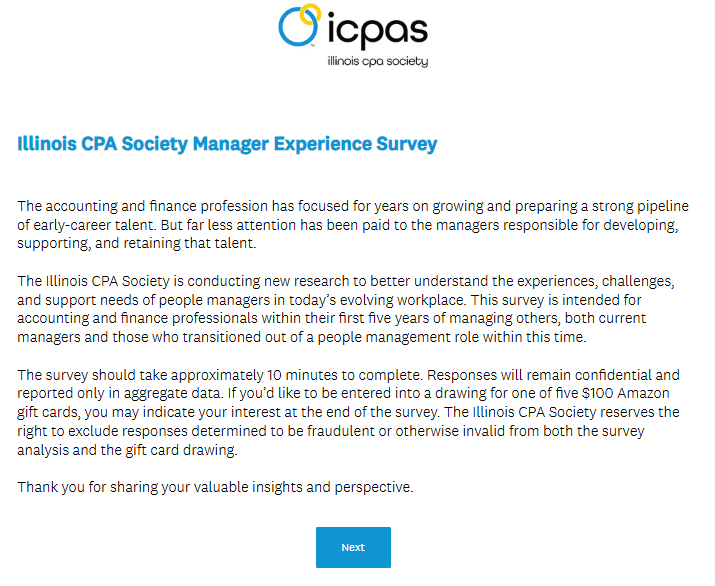Click the word "Survey" in the heading
This screenshot has height=586, width=715.
point(407,144)
